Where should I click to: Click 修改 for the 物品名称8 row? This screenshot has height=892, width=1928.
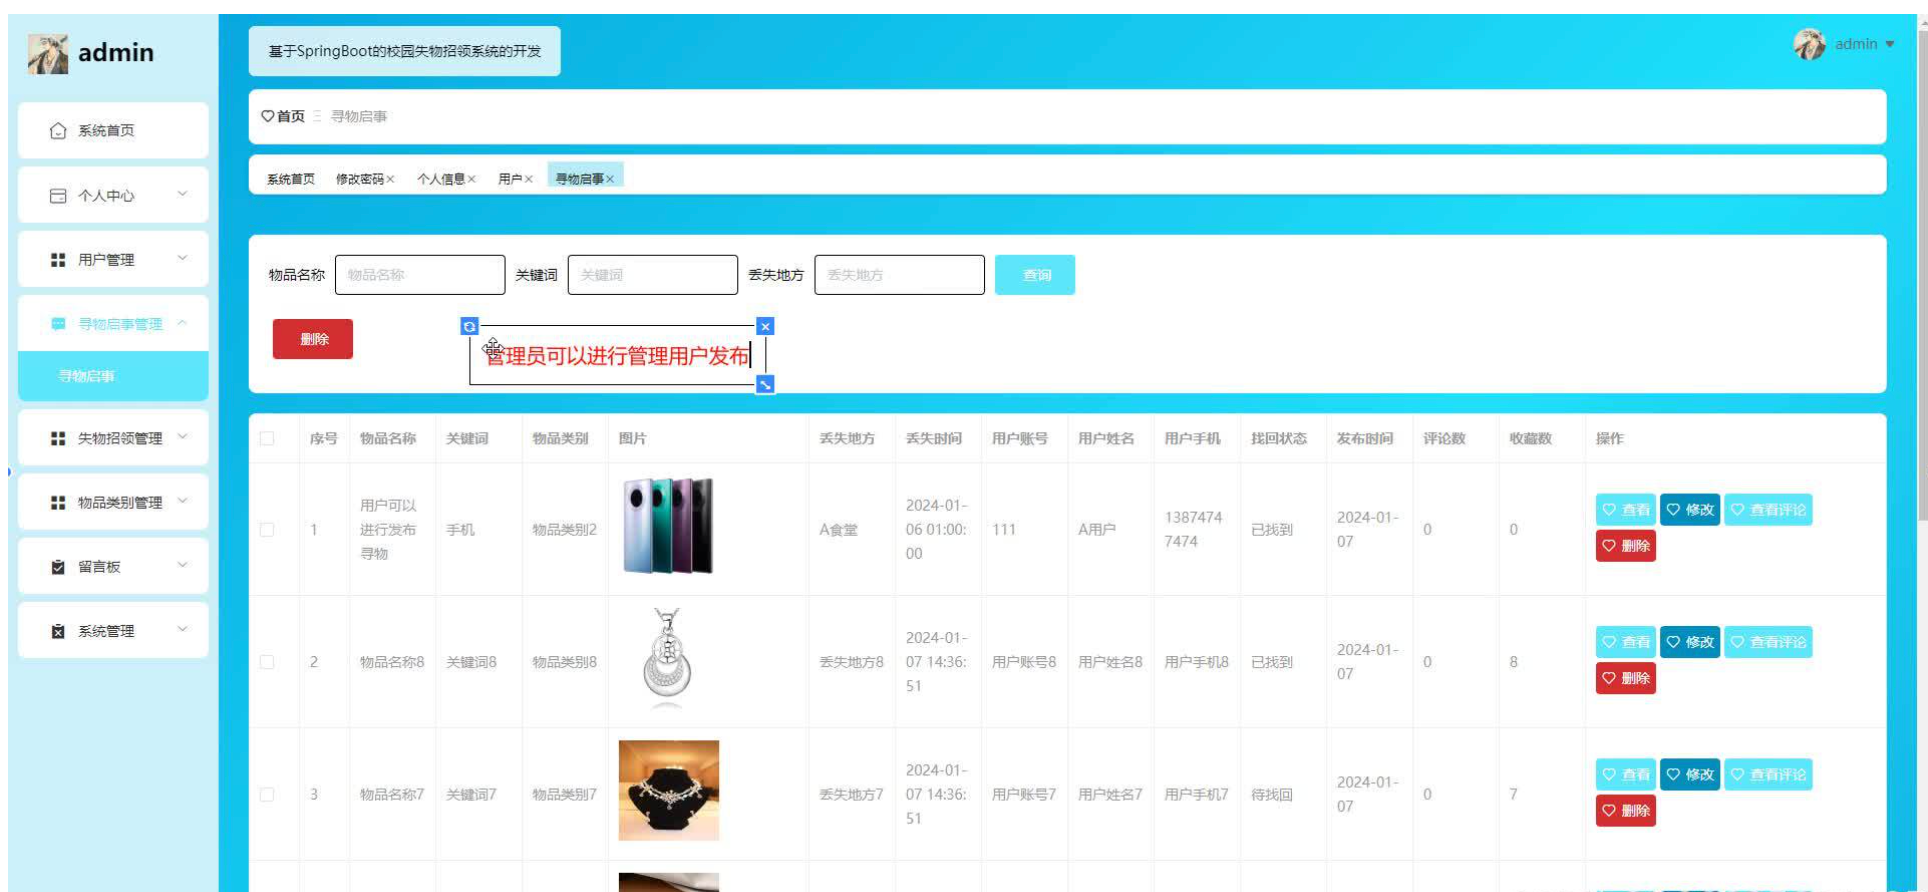(1690, 642)
